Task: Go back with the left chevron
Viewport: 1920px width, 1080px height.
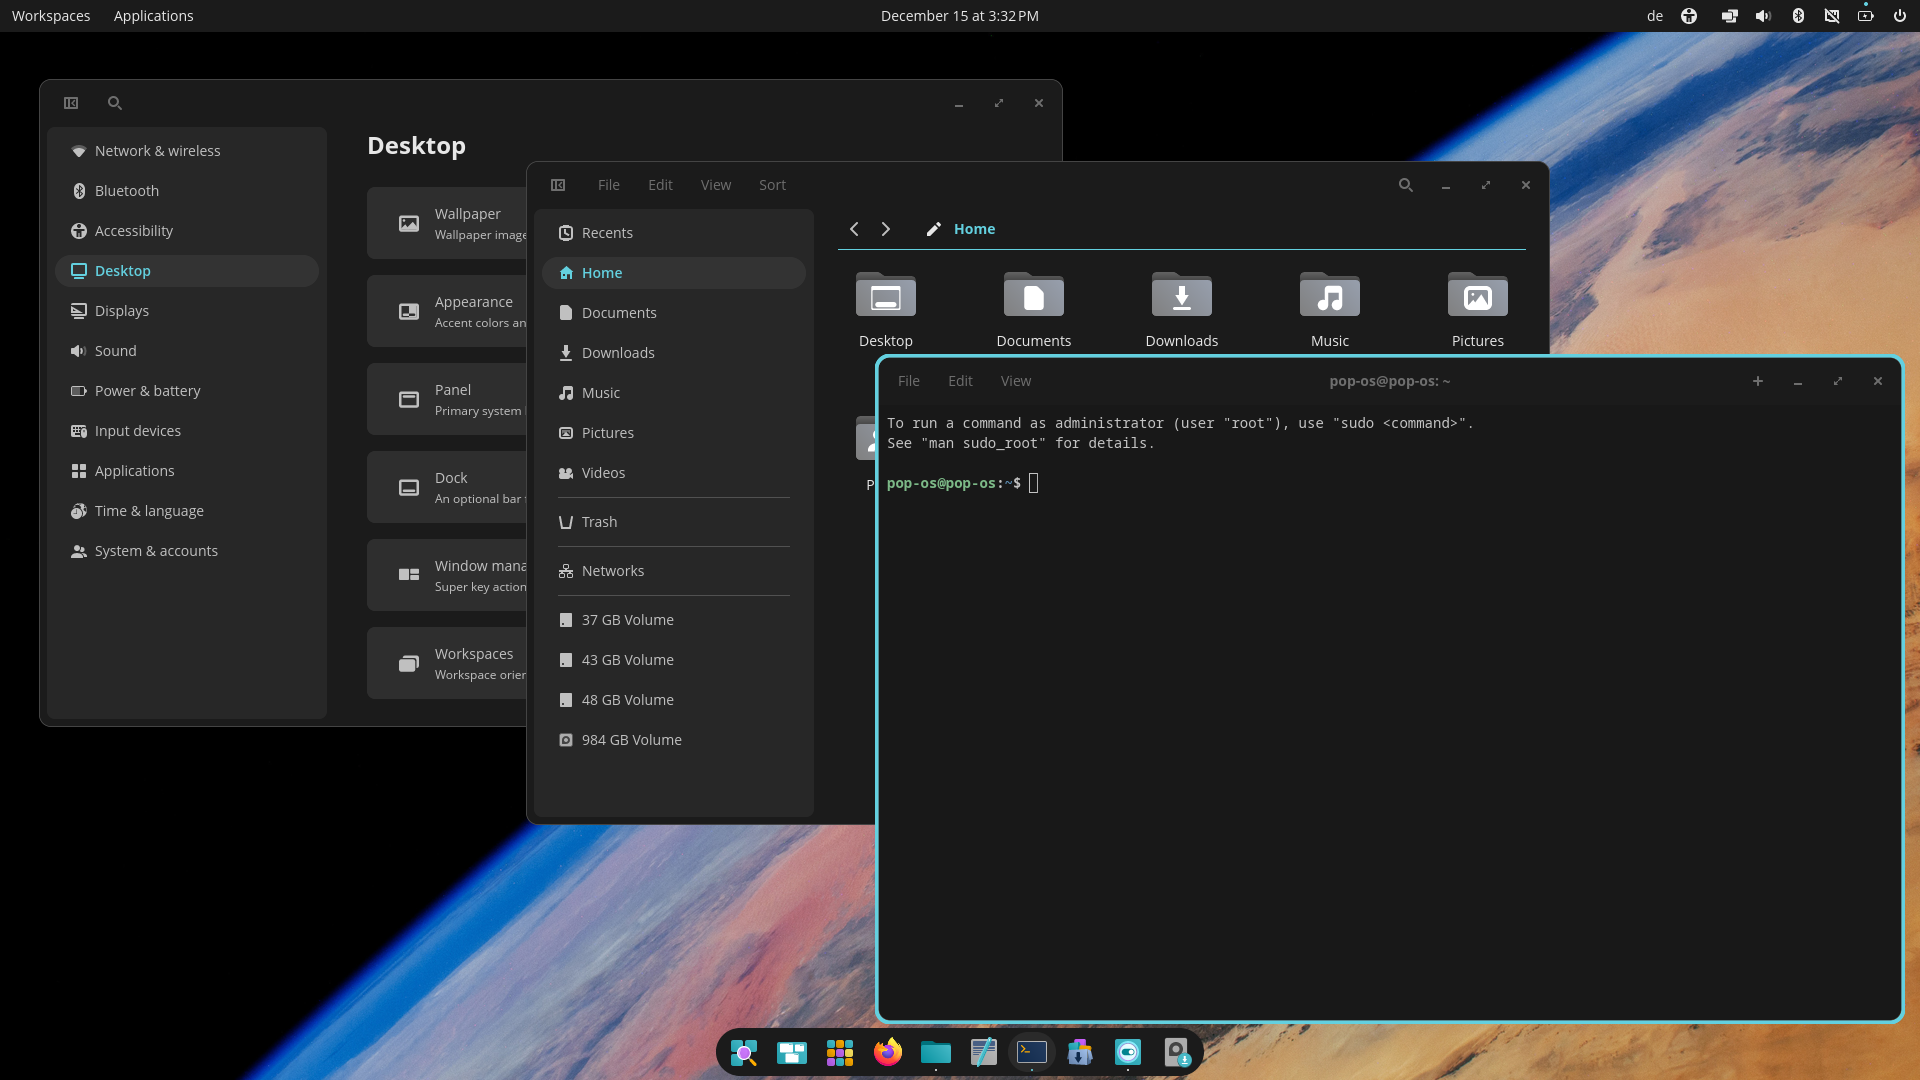Action: point(854,229)
